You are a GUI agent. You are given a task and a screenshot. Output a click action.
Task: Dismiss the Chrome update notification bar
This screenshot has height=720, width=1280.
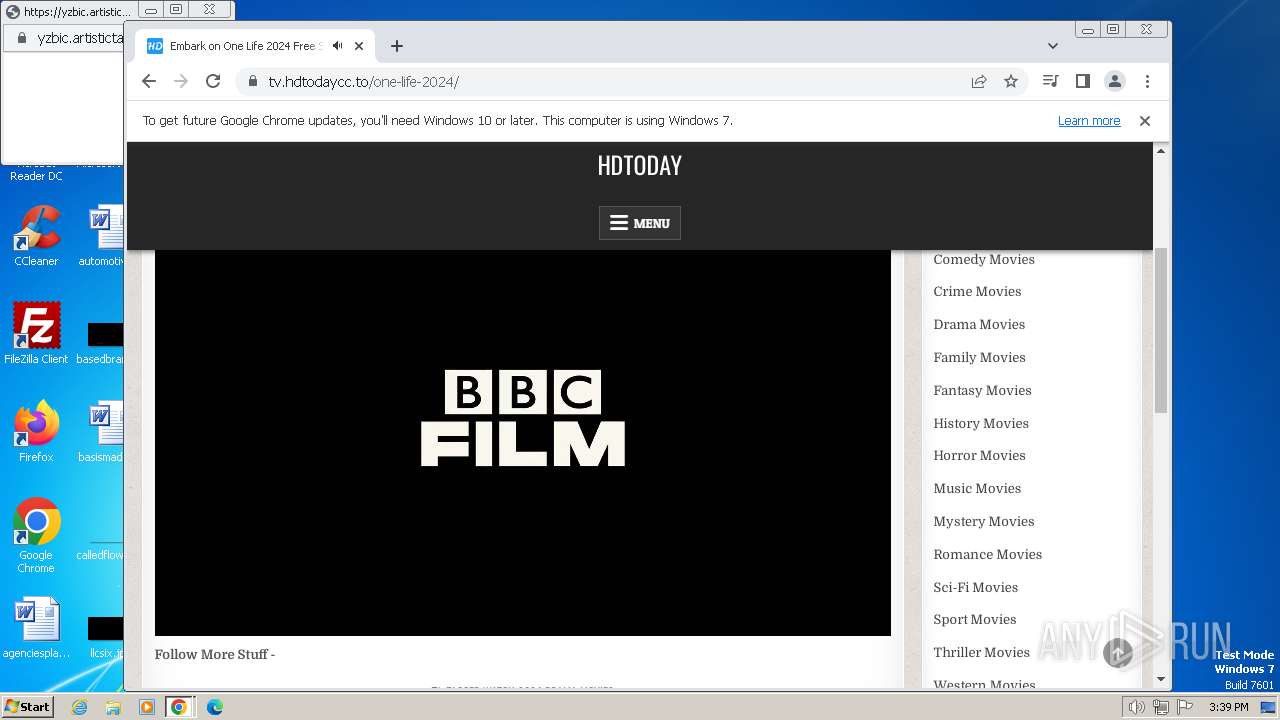1145,121
